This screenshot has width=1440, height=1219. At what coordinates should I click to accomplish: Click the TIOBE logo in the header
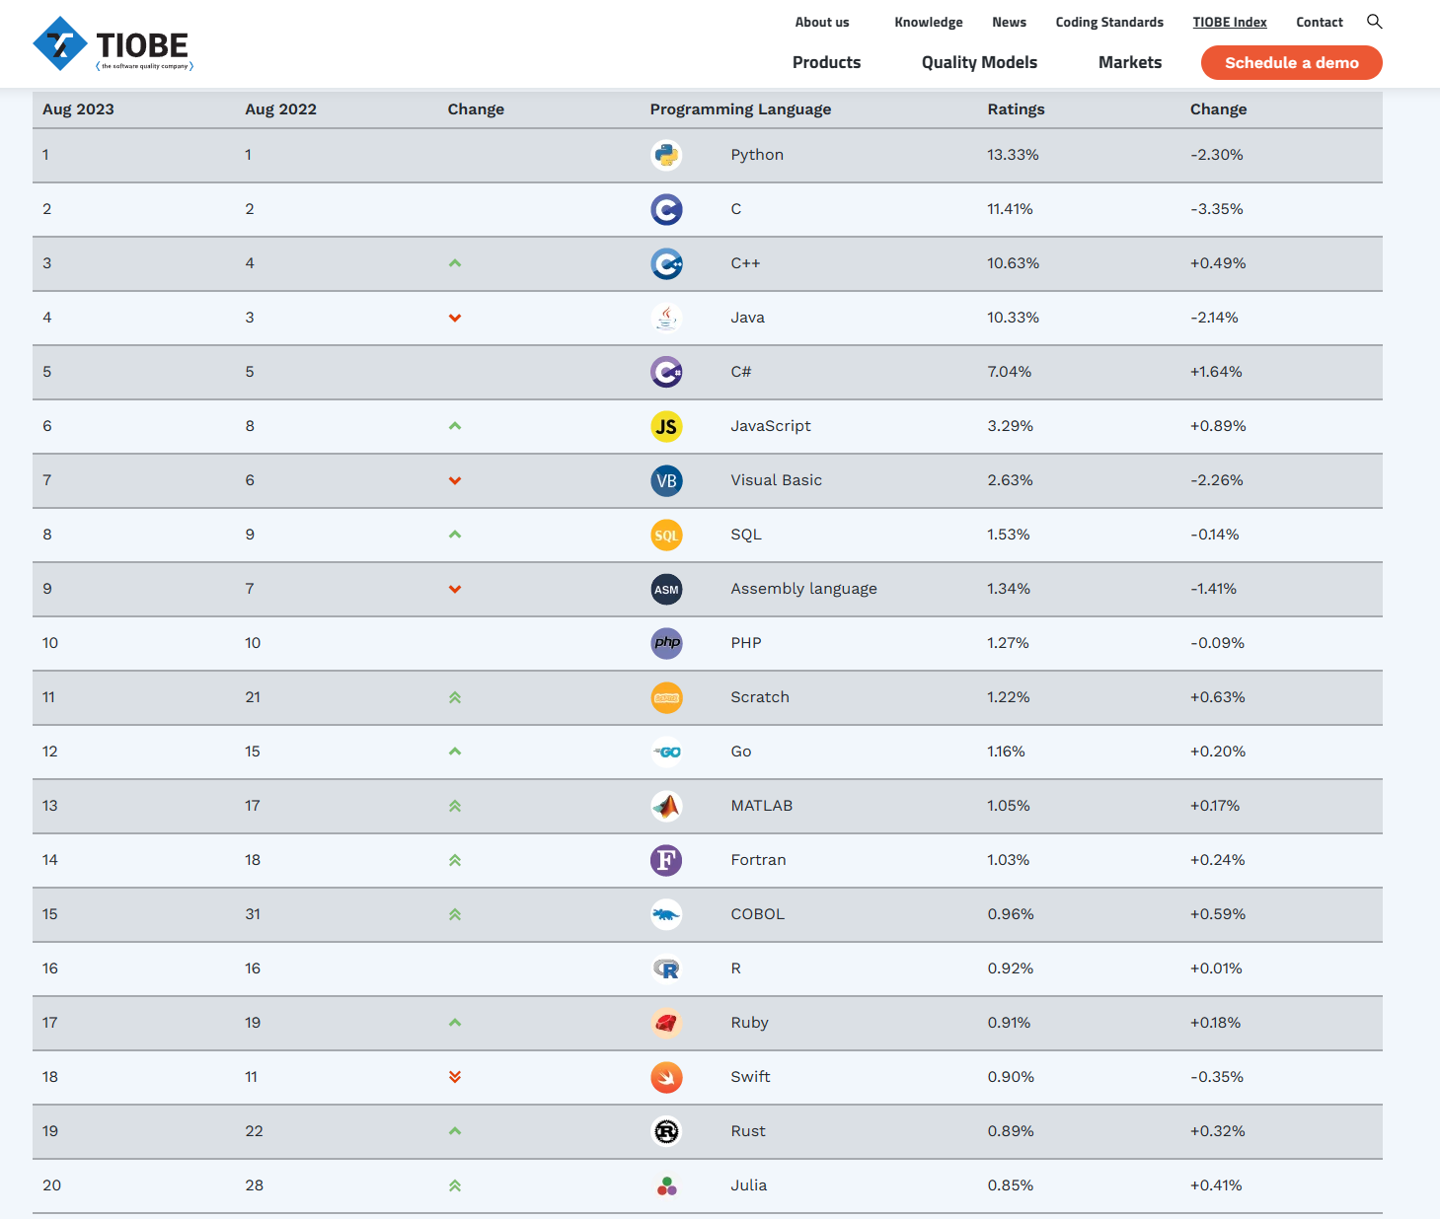112,45
